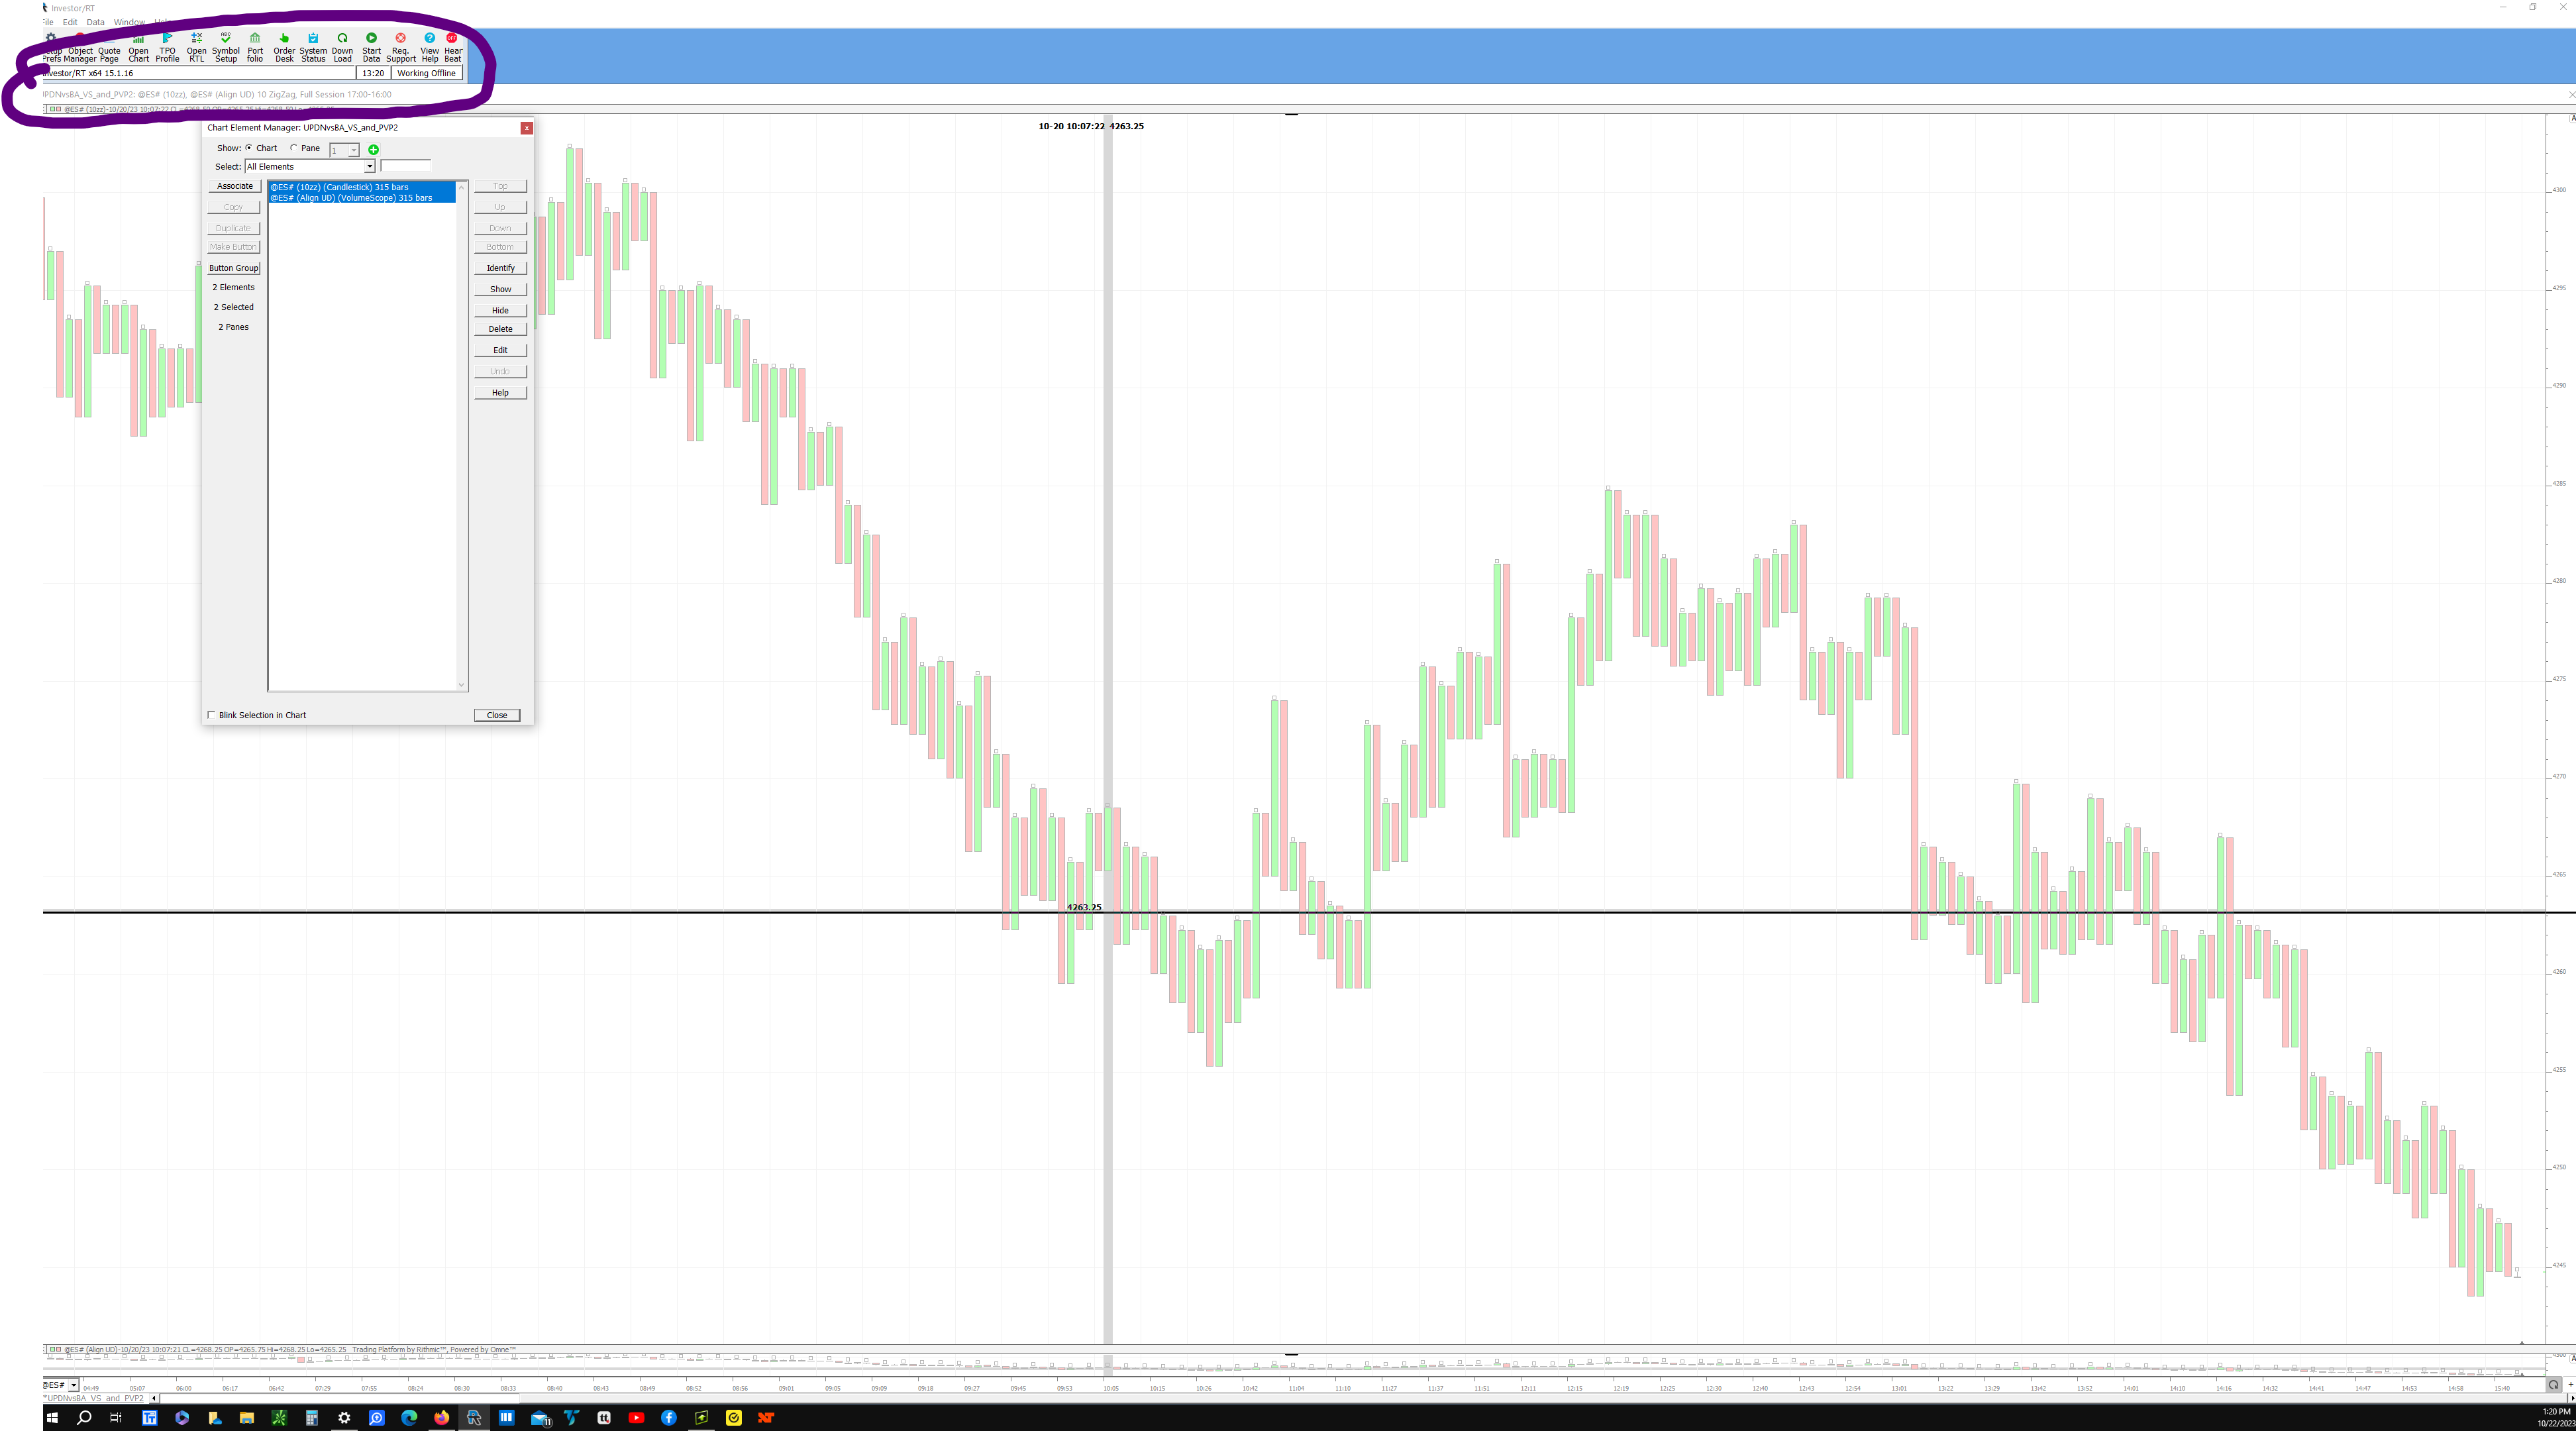Open the Edit menu

pyautogui.click(x=70, y=22)
